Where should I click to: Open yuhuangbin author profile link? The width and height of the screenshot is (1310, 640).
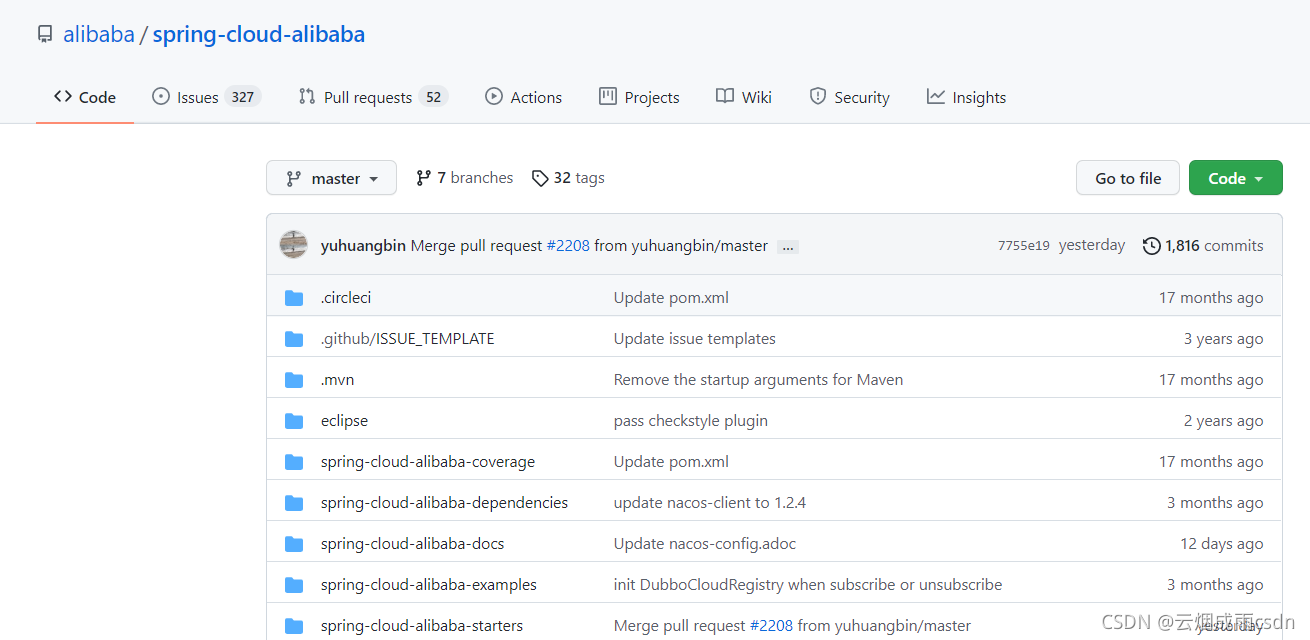pyautogui.click(x=363, y=246)
